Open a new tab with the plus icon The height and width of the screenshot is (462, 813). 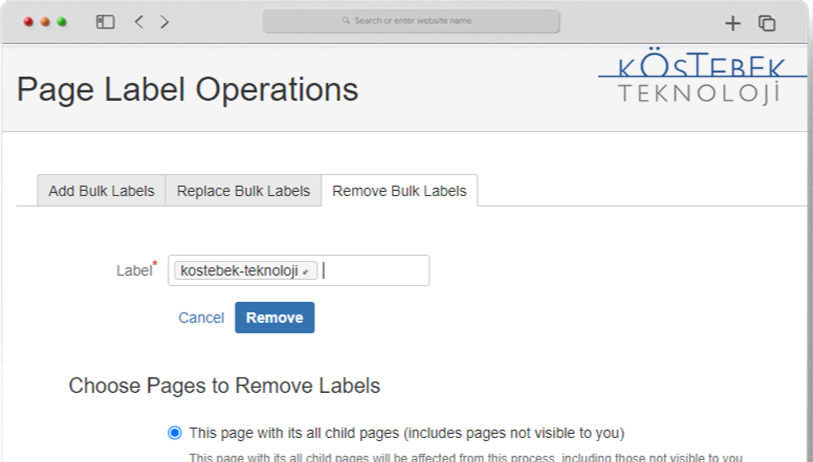coord(733,23)
